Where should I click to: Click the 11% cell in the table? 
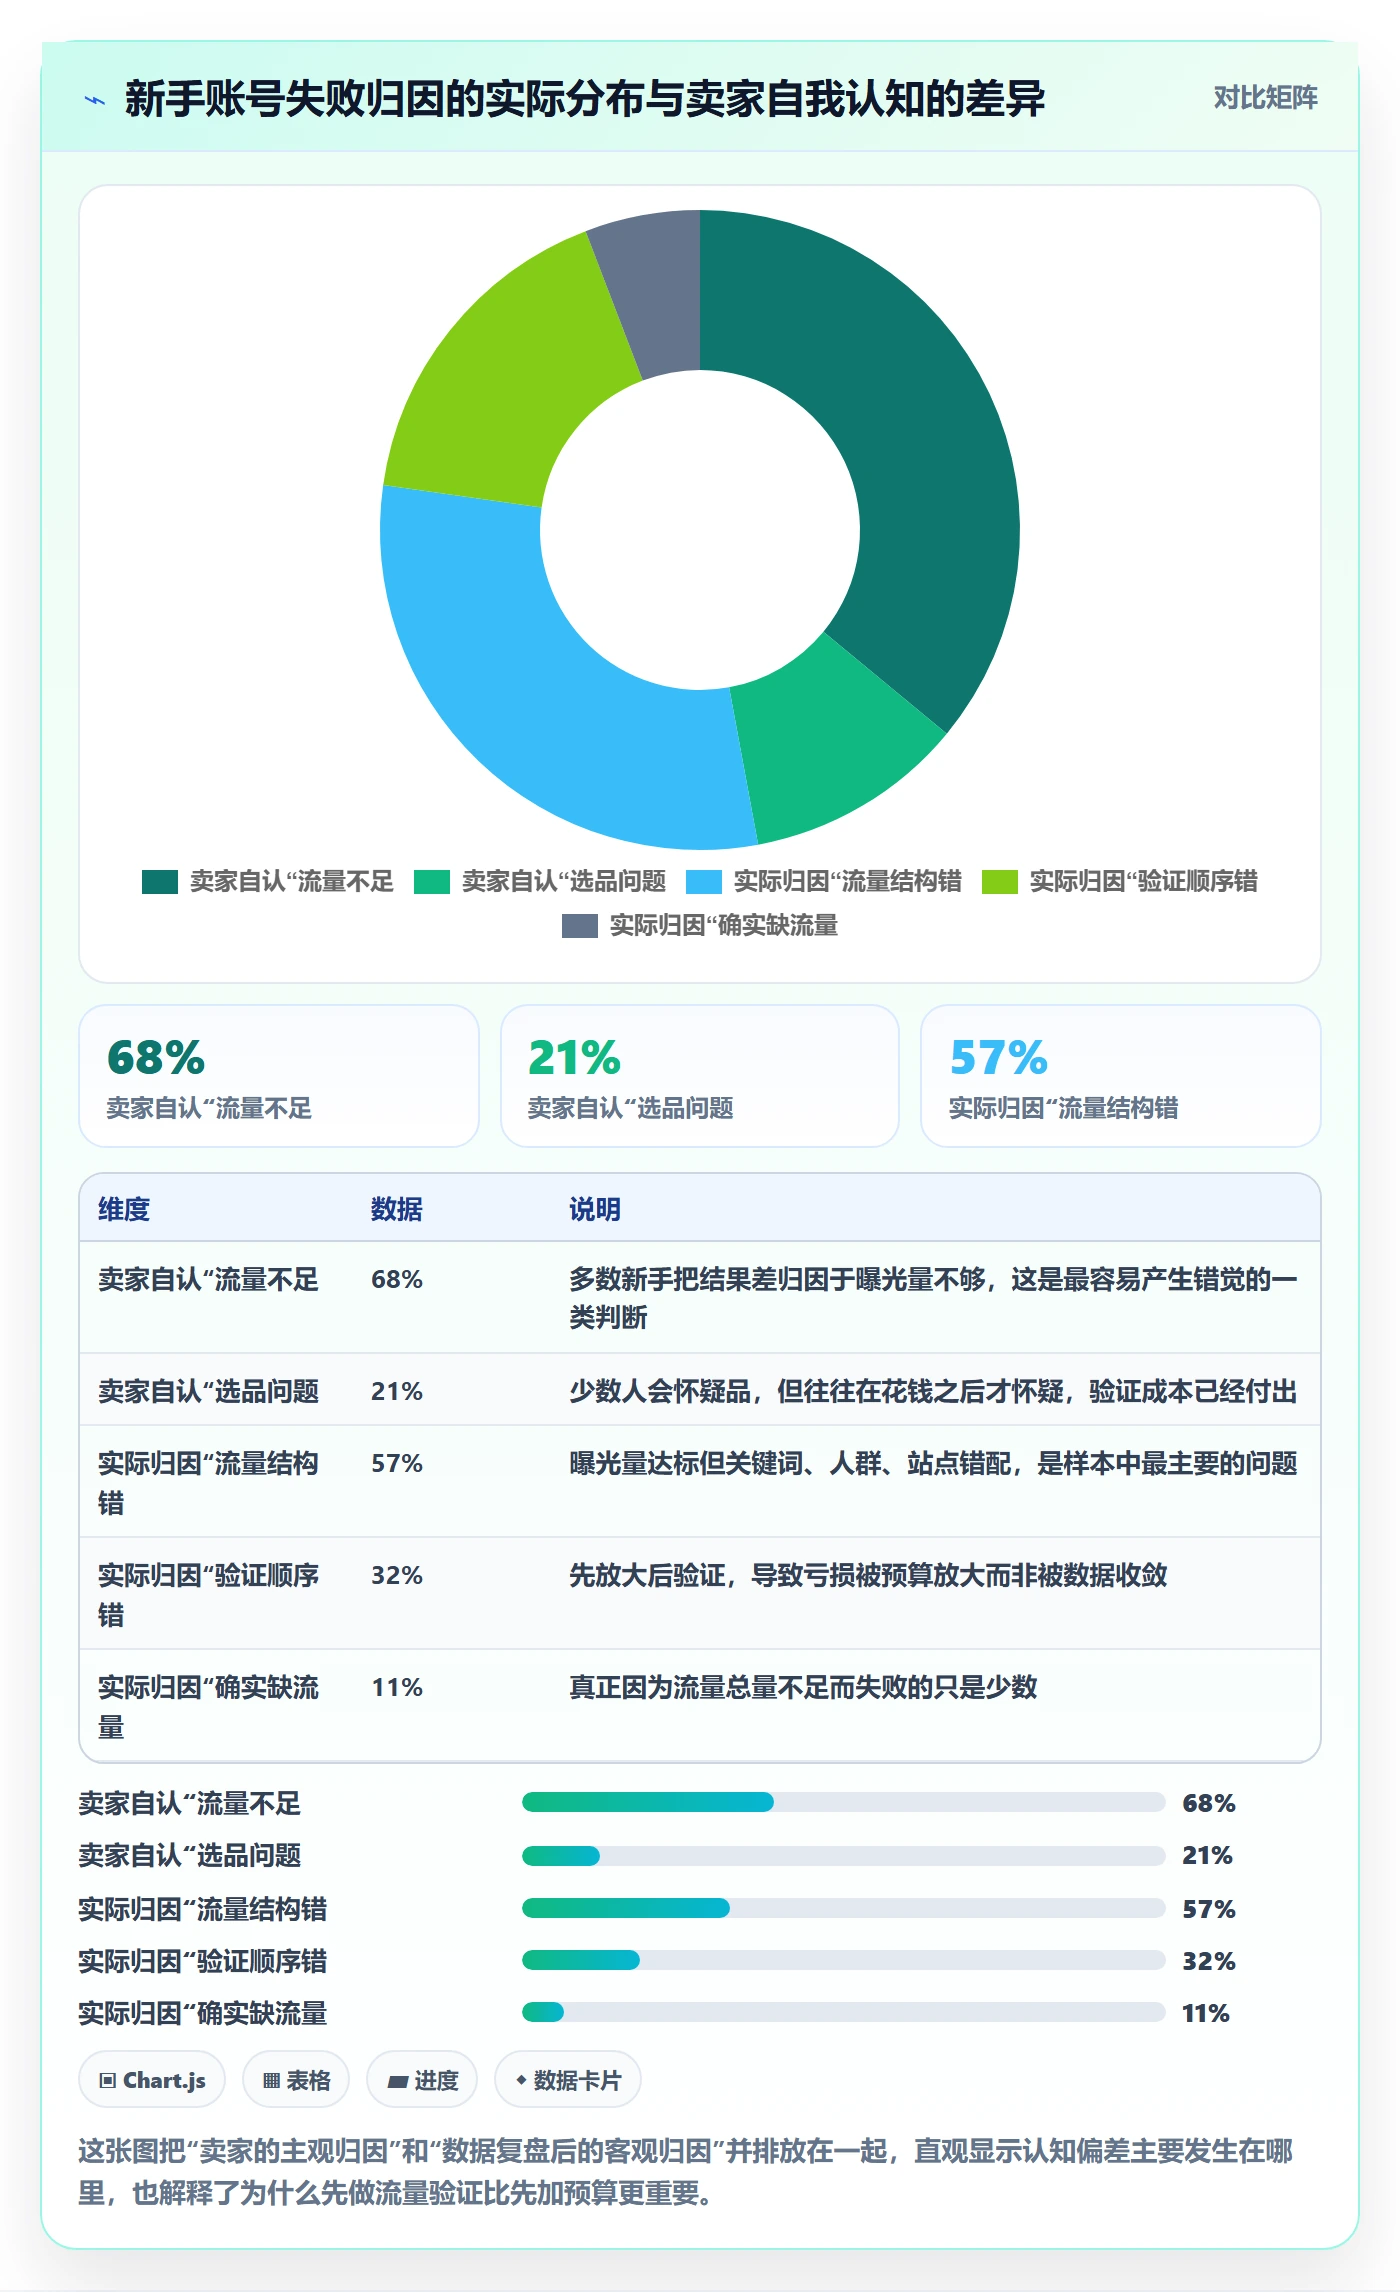click(x=397, y=1688)
